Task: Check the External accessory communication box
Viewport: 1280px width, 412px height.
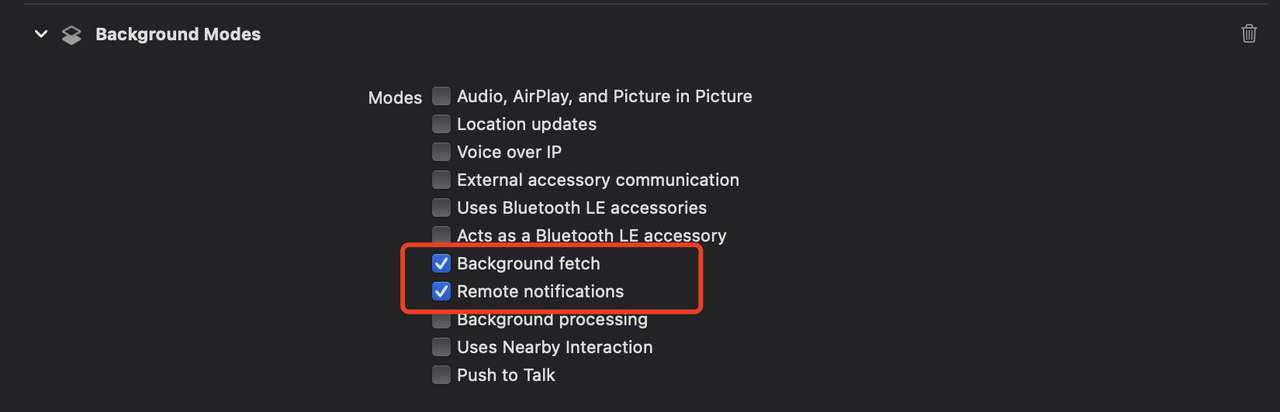Action: [x=441, y=180]
